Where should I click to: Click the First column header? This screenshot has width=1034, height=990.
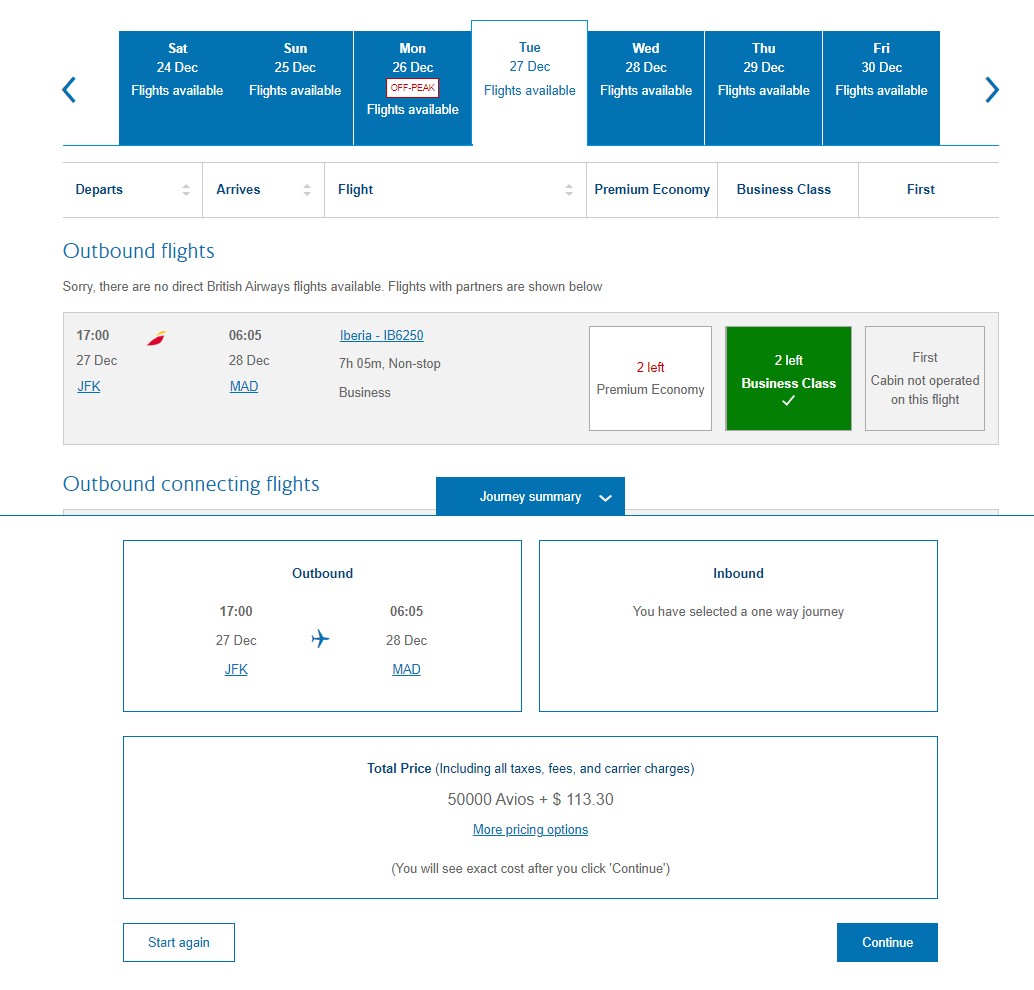point(921,190)
